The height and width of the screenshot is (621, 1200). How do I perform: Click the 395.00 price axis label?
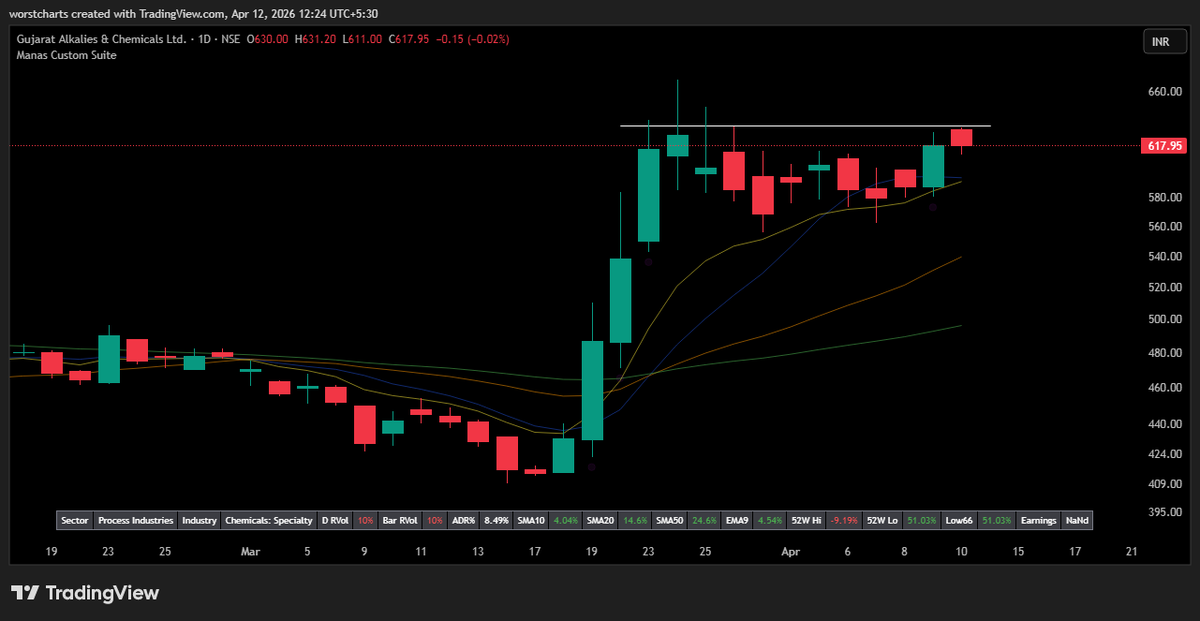point(1165,512)
